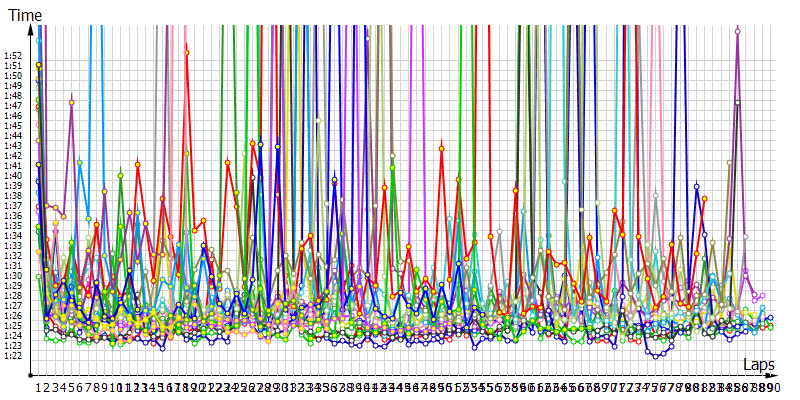Viewport: 800px width, 400px height.
Task: Select the 1:37 tick label on the Y axis
Action: [x=12, y=205]
